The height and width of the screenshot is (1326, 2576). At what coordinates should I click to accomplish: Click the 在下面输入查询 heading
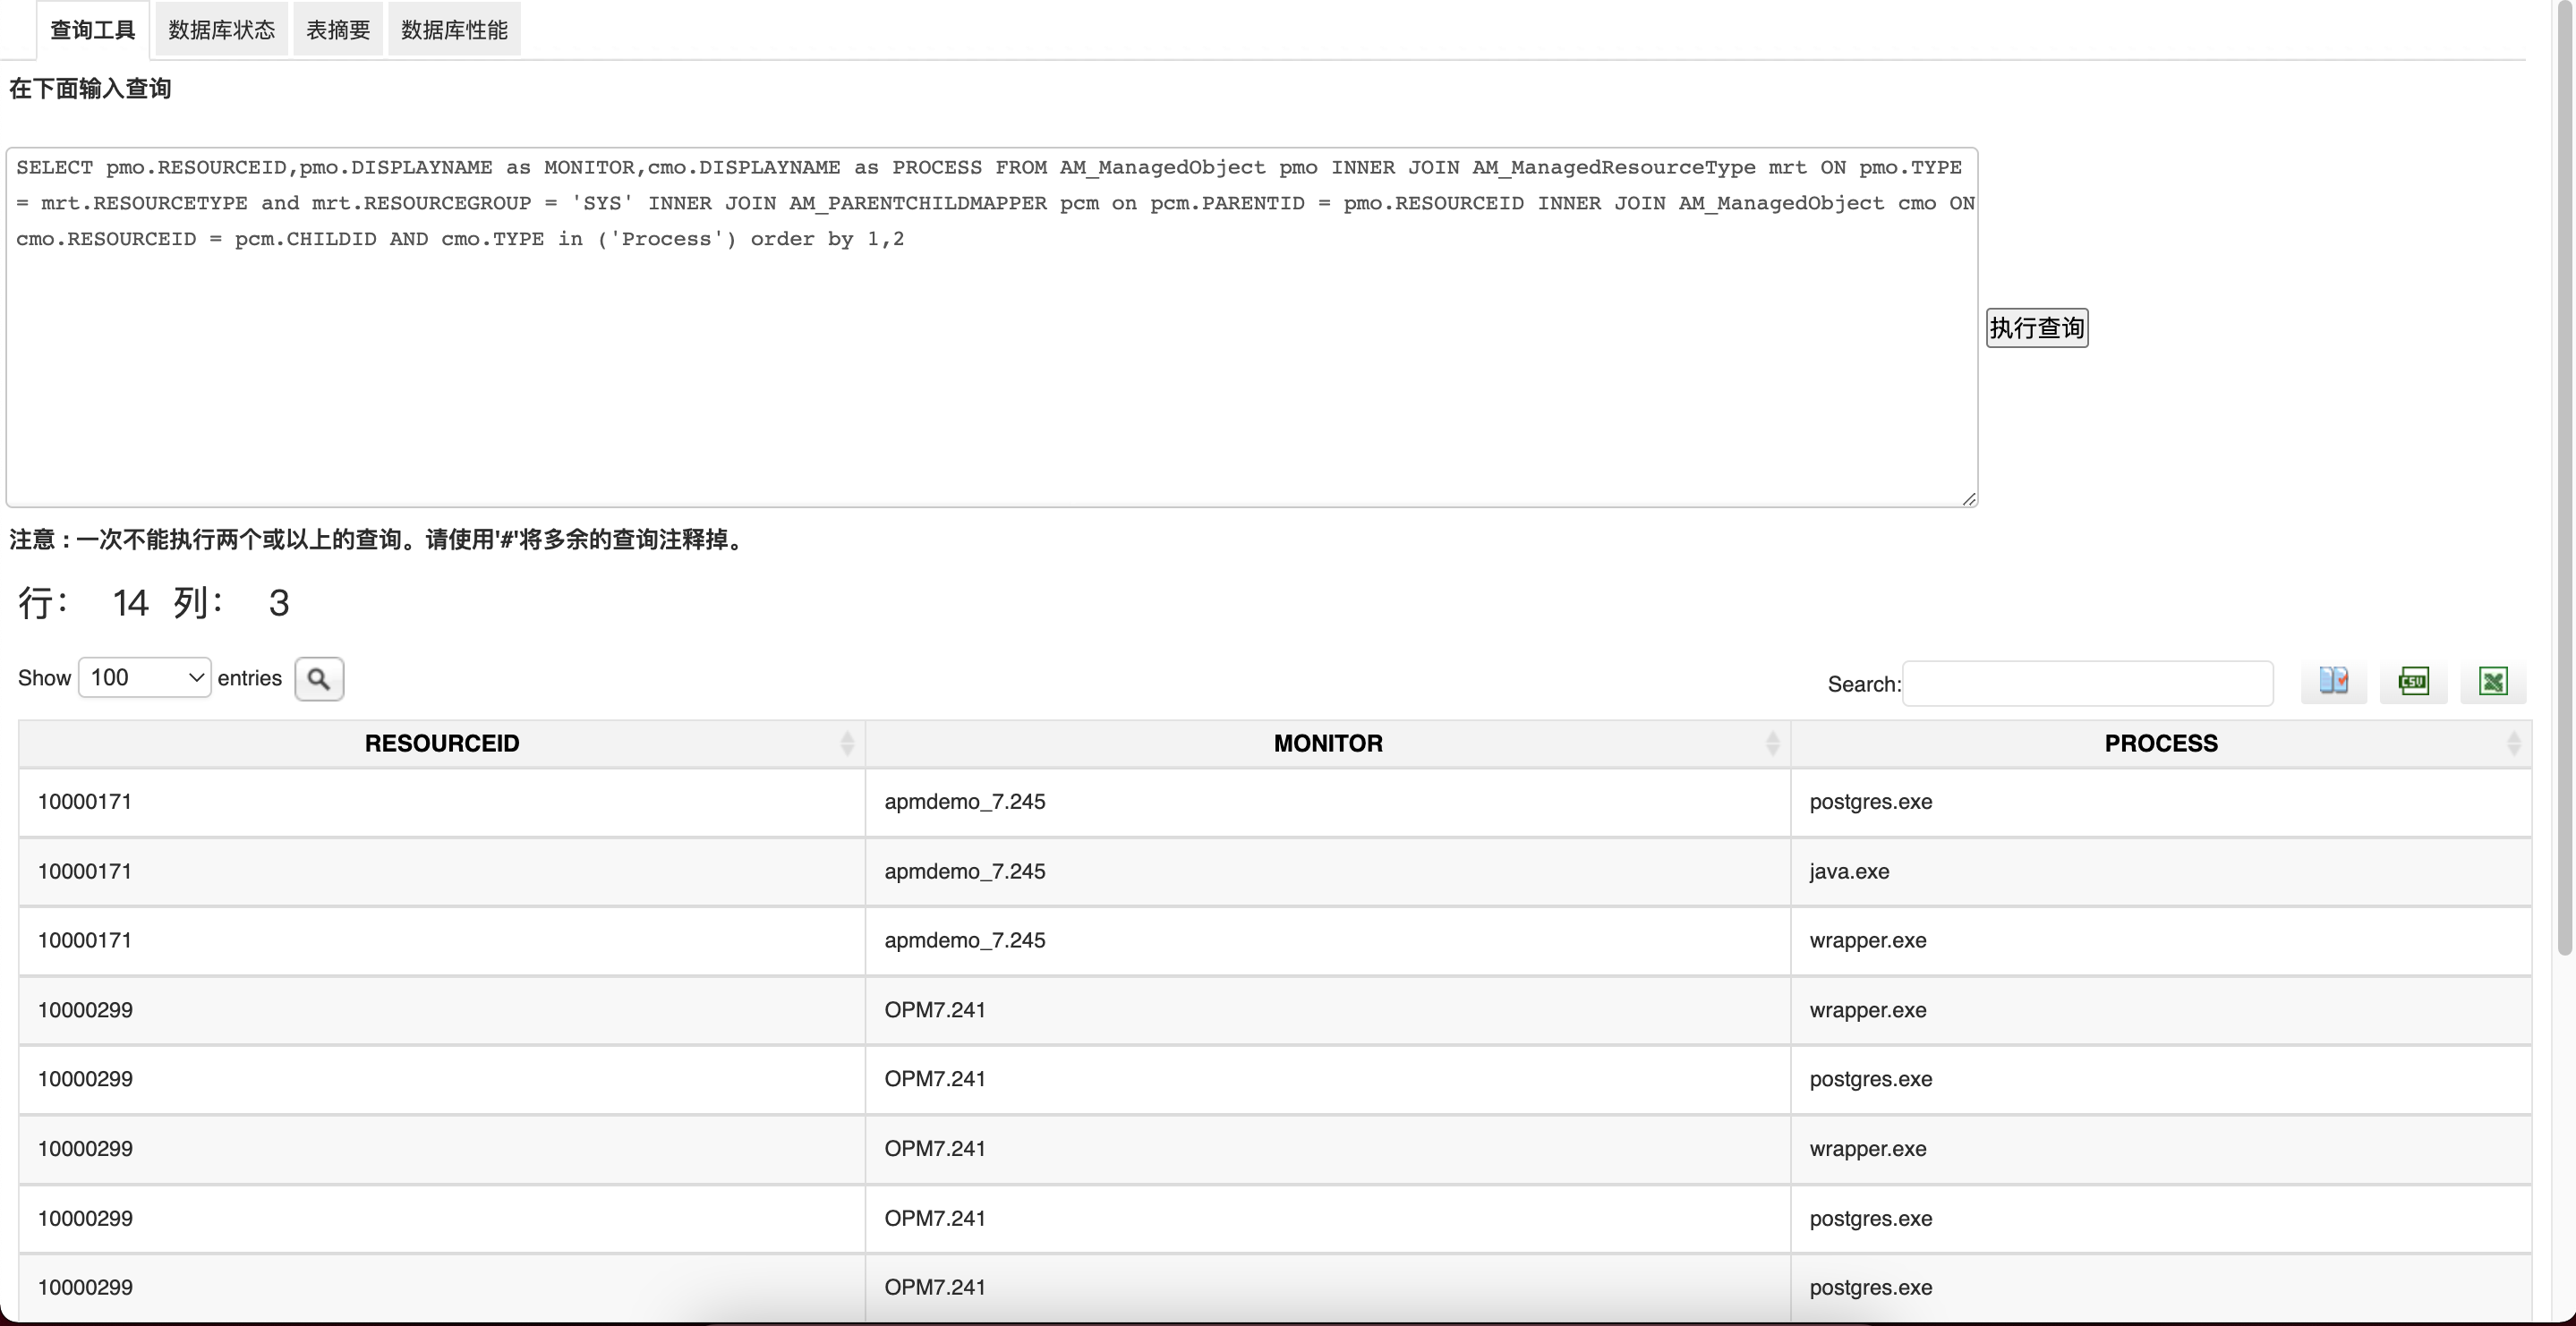90,89
